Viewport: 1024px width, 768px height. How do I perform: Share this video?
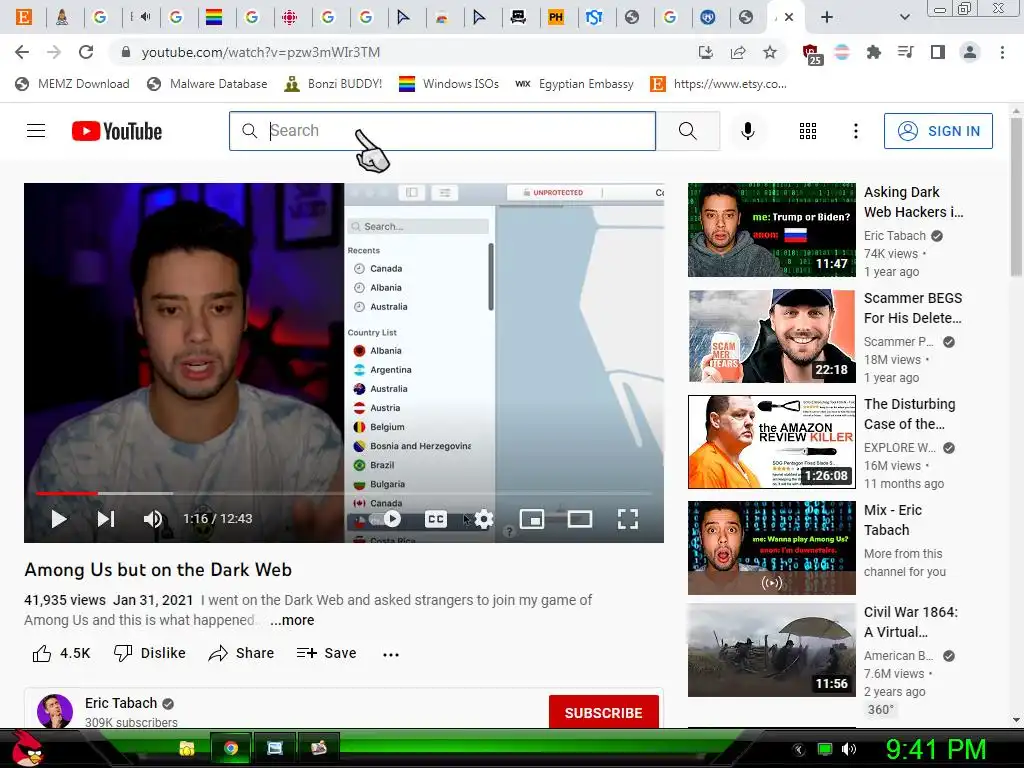point(241,653)
